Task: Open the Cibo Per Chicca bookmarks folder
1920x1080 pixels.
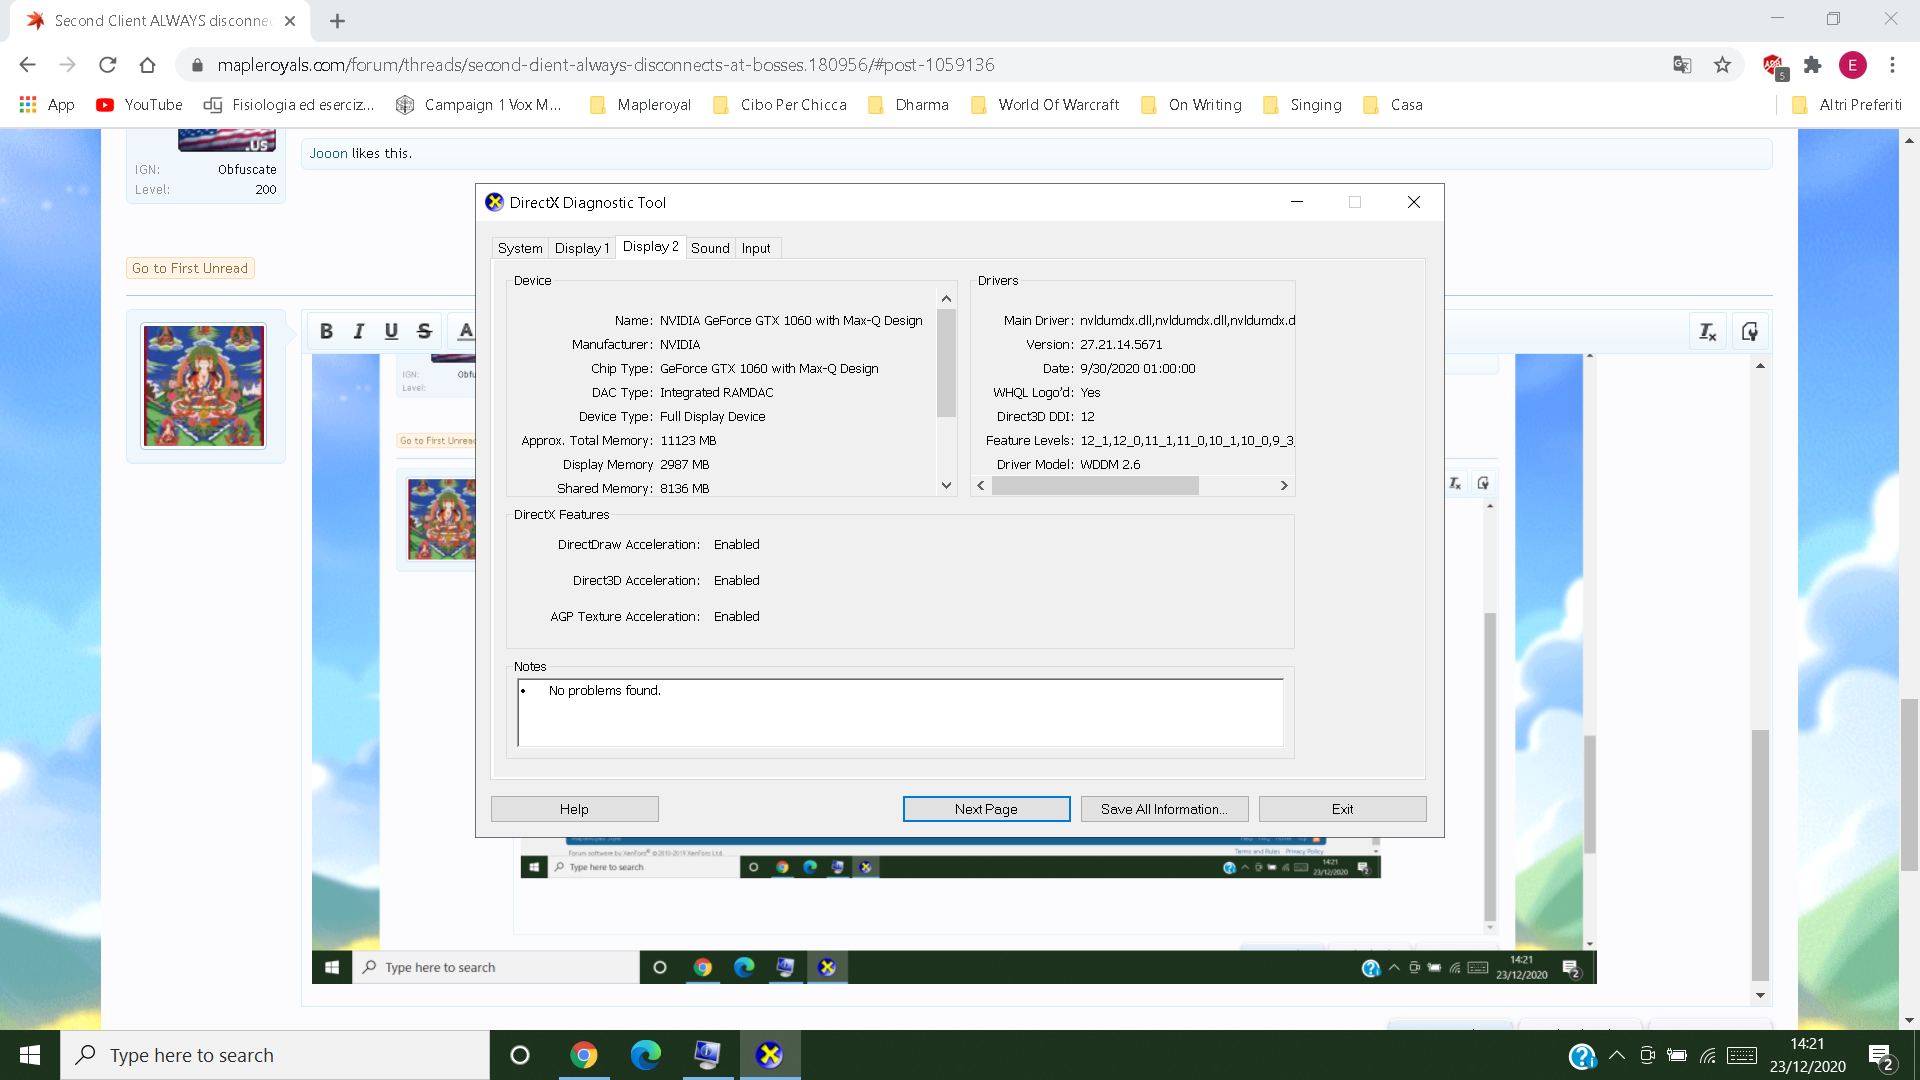Action: click(779, 105)
